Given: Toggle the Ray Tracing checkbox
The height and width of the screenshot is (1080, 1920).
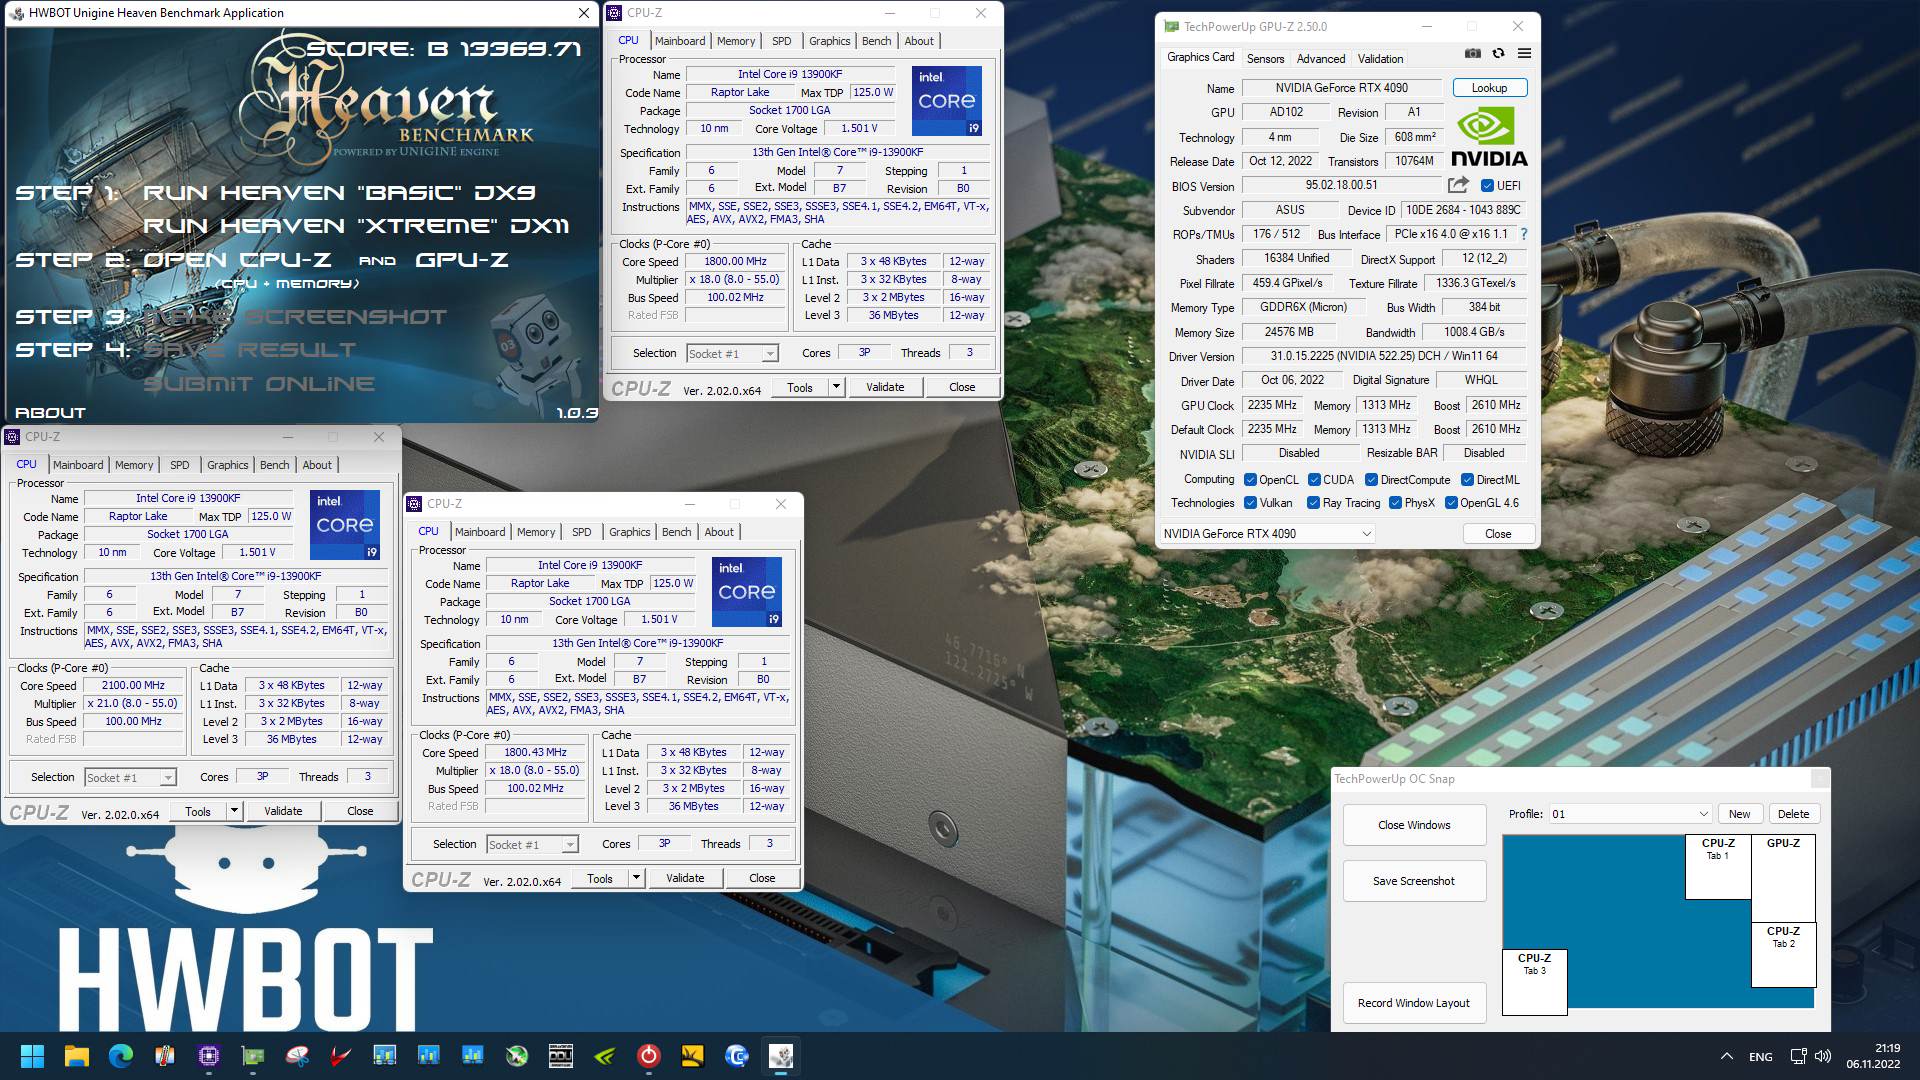Looking at the screenshot, I should pos(1314,503).
